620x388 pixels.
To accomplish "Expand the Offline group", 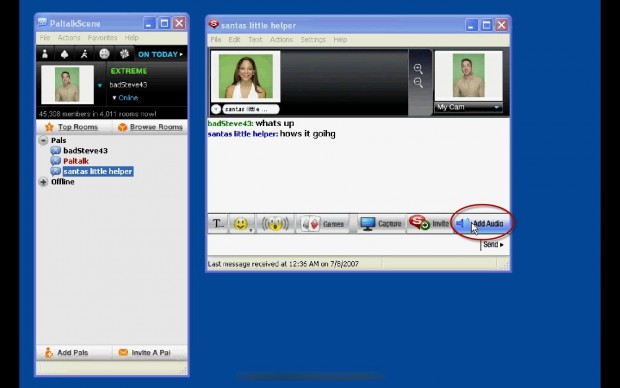I will point(43,182).
